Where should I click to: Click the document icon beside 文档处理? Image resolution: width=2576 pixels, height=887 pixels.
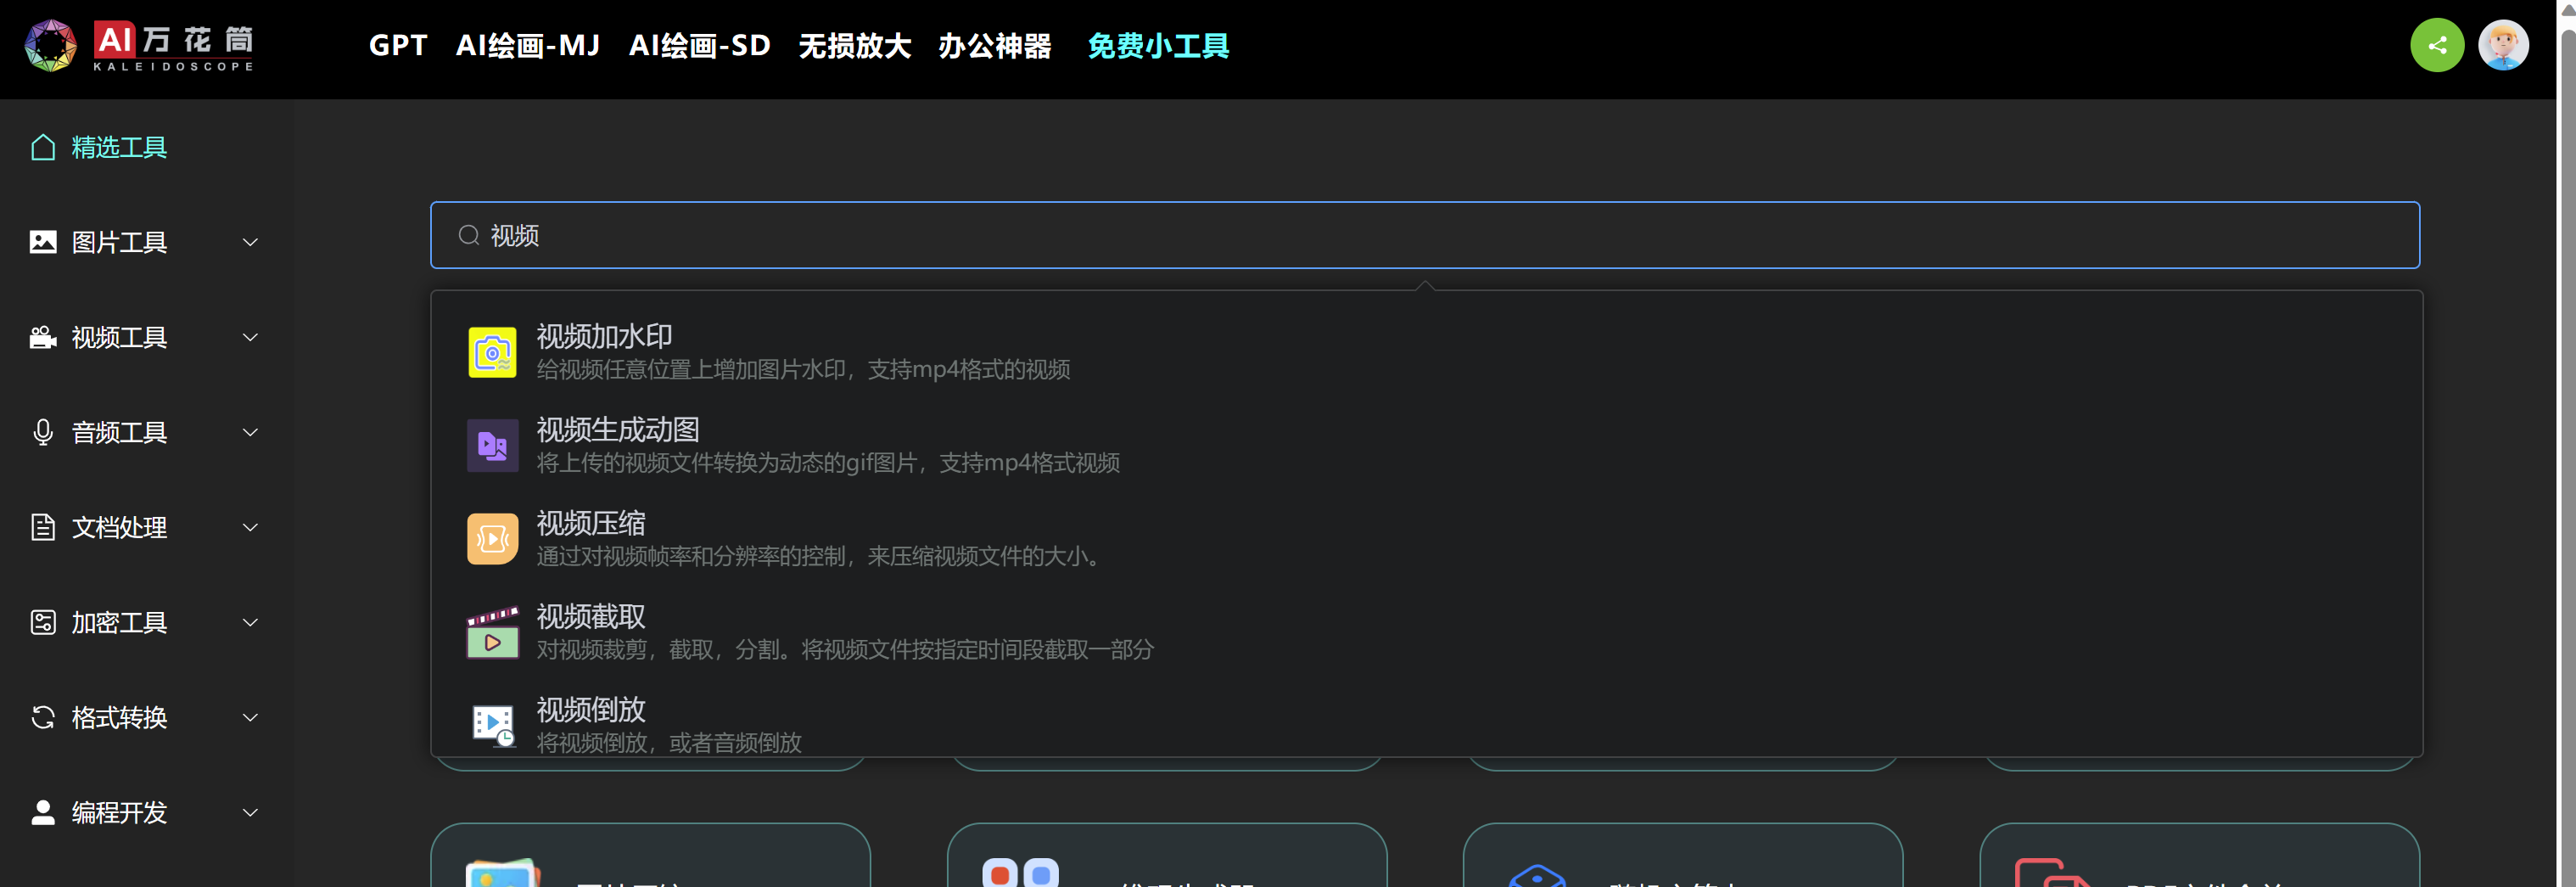(43, 527)
